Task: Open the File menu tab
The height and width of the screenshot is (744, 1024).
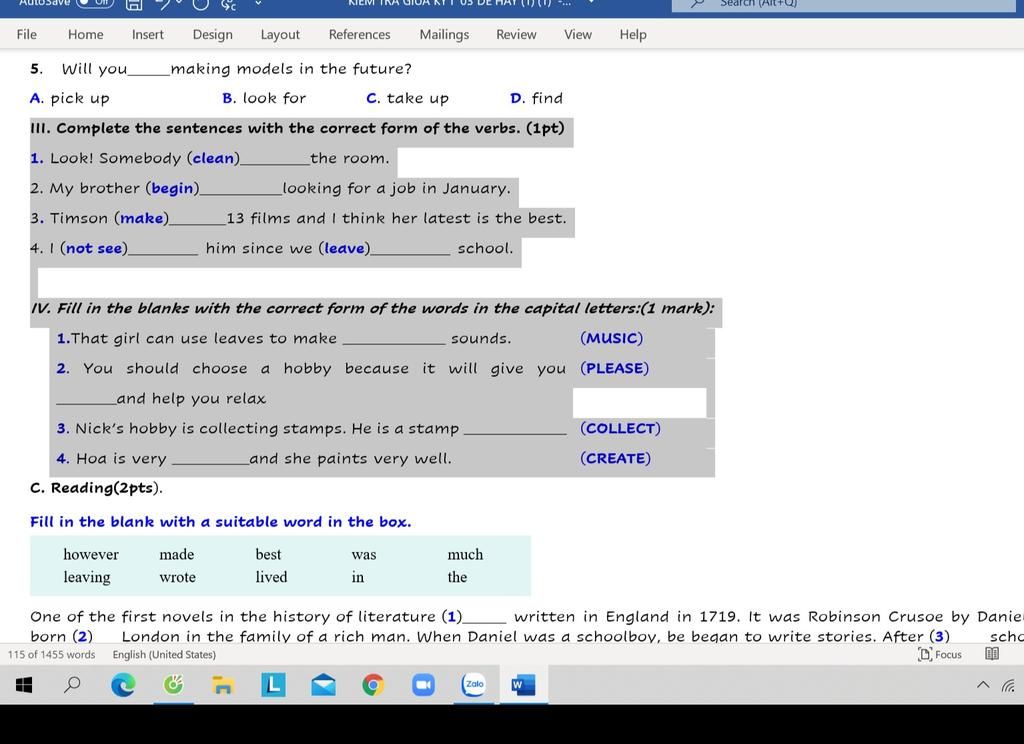Action: (x=26, y=35)
